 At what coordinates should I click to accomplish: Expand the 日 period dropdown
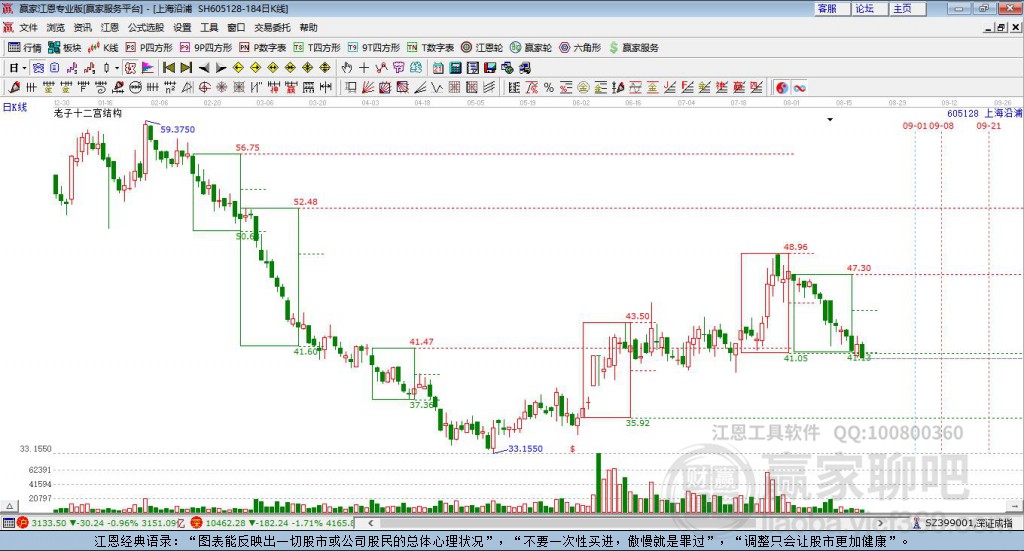click(25, 68)
